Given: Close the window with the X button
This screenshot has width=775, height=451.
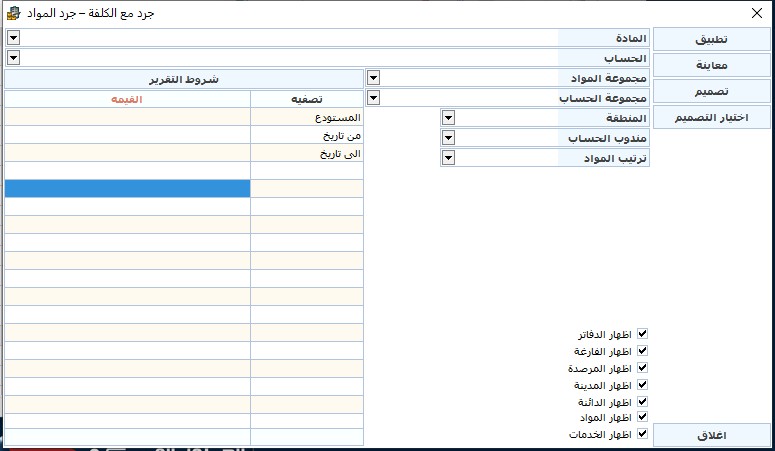Looking at the screenshot, I should tap(757, 13).
